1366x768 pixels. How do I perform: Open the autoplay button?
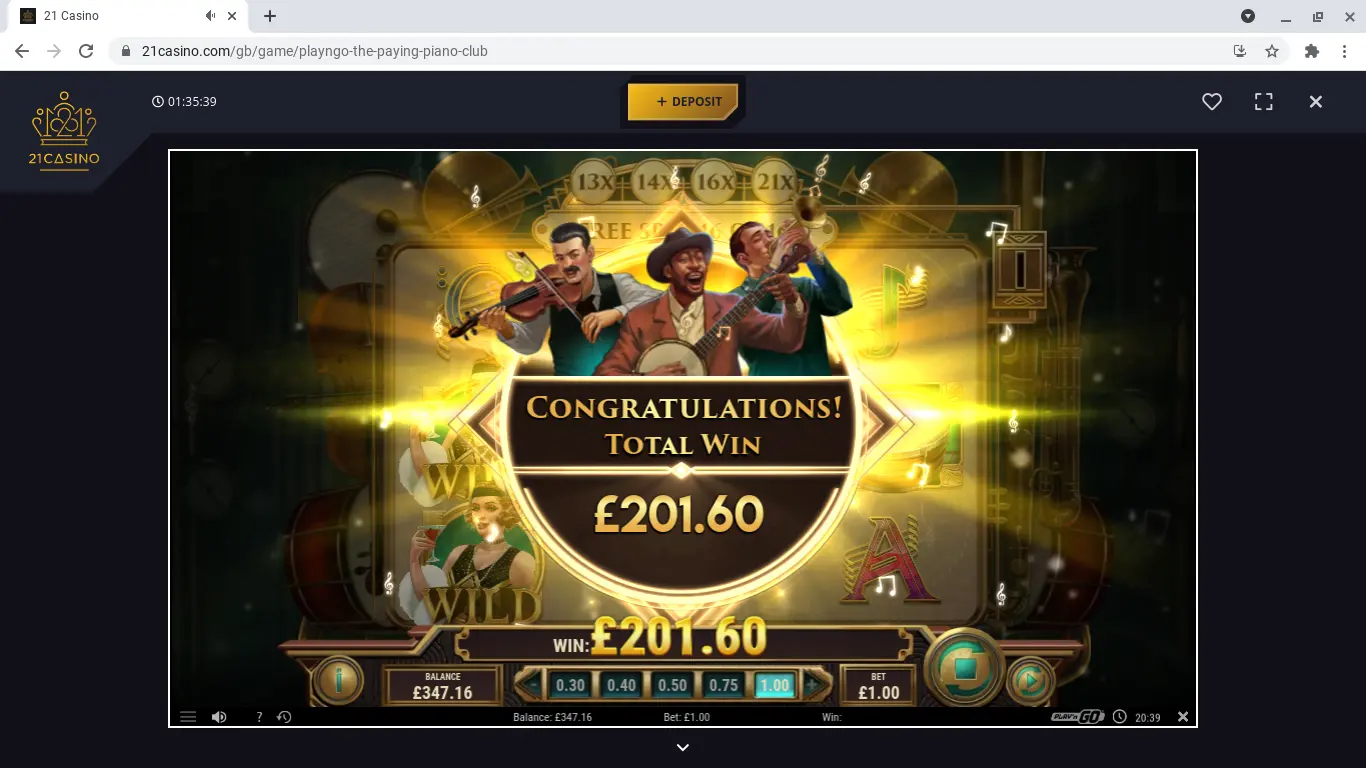[1030, 681]
